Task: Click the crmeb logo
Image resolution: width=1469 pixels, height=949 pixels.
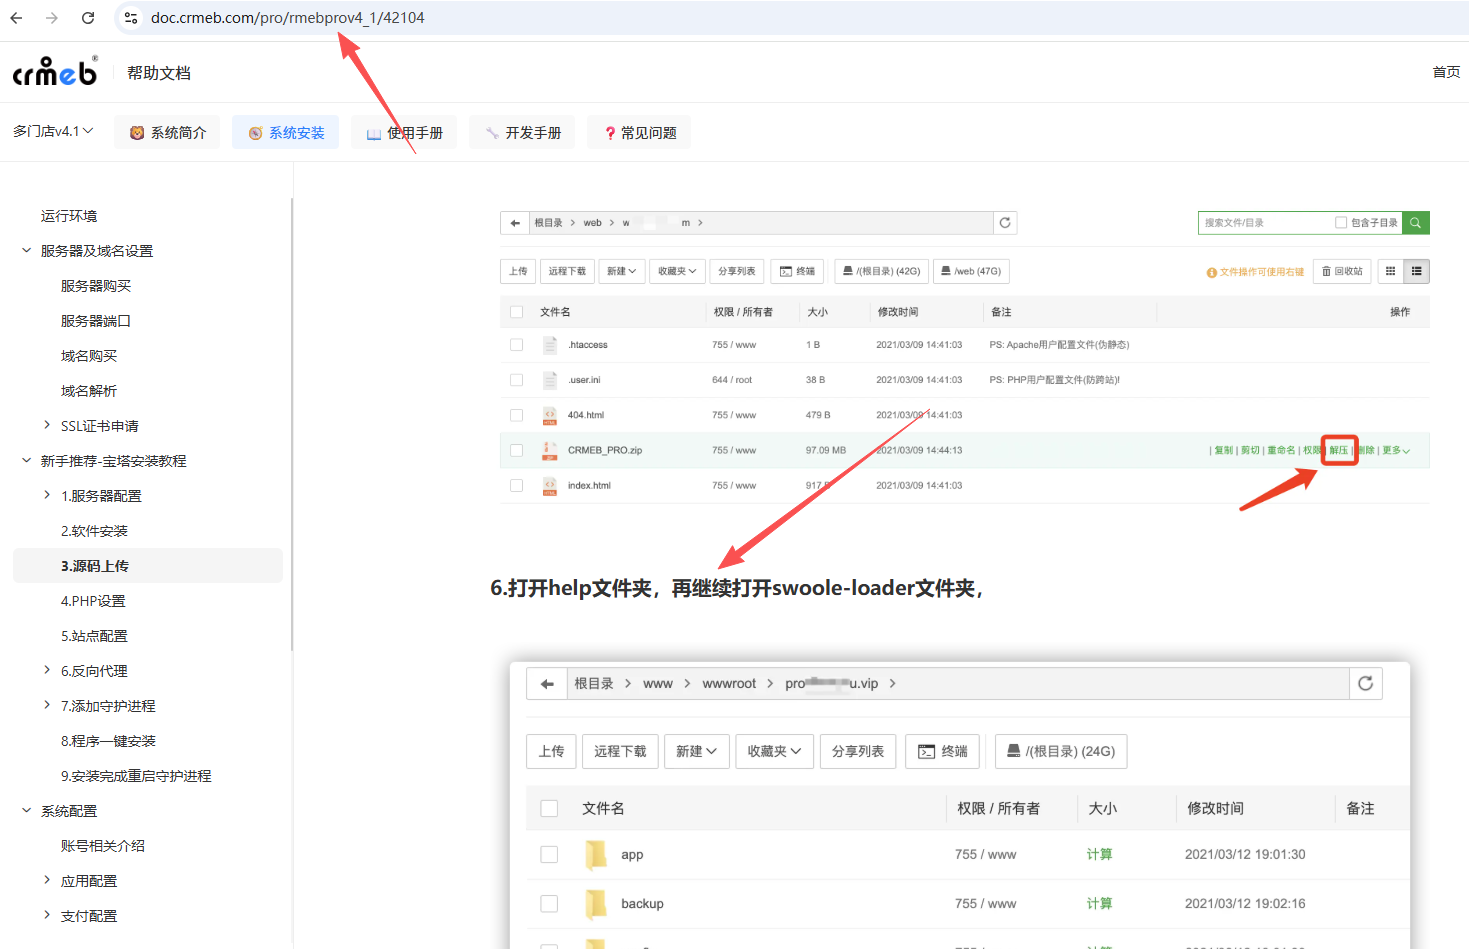Action: coord(55,71)
